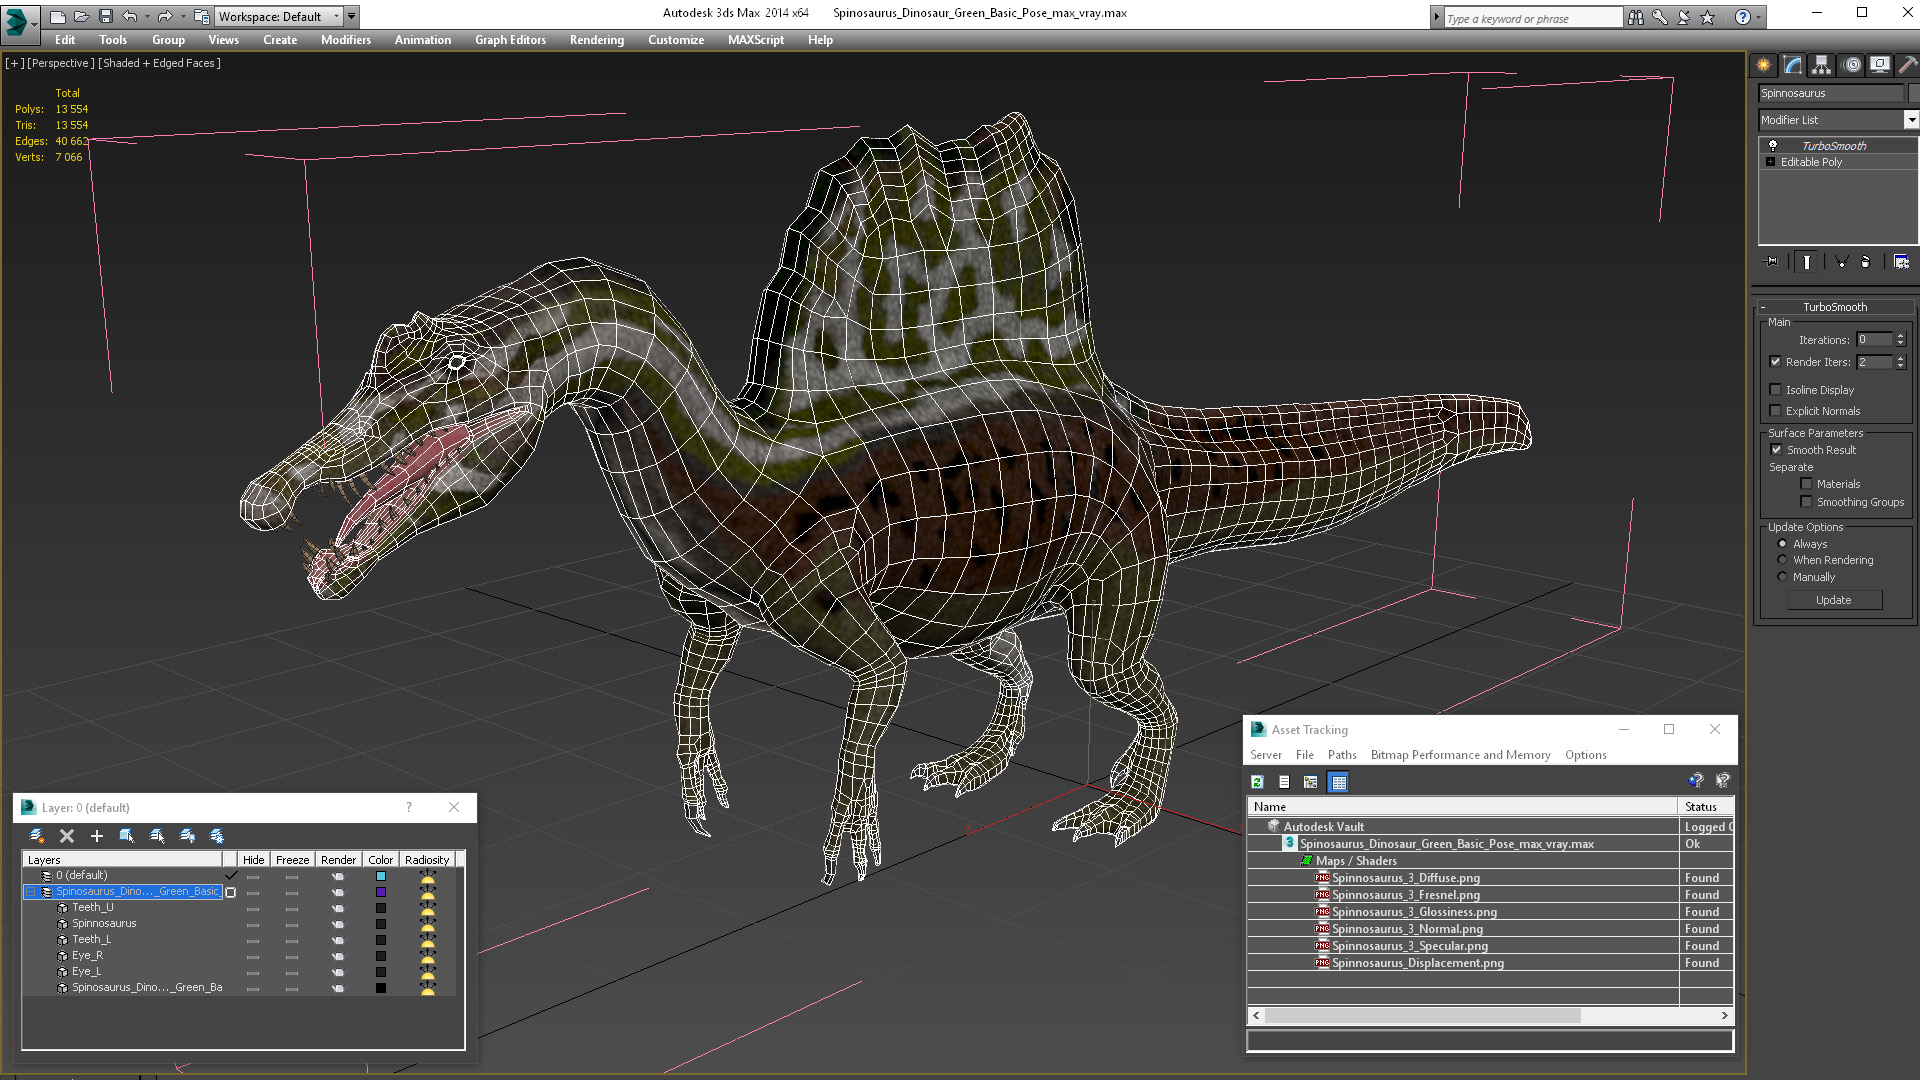This screenshot has height=1080, width=1920.
Task: Click the Asset Tracking table view icon
Action: click(1338, 782)
